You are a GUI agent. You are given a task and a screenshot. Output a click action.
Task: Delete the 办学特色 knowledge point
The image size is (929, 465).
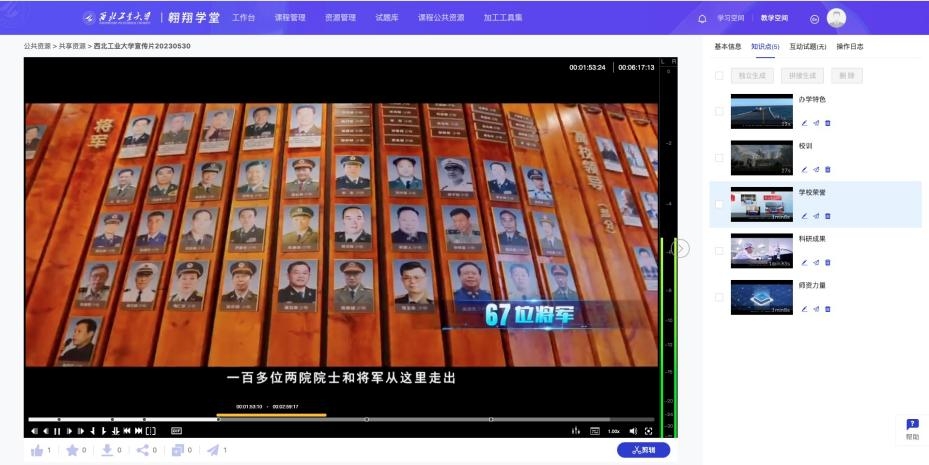(828, 123)
